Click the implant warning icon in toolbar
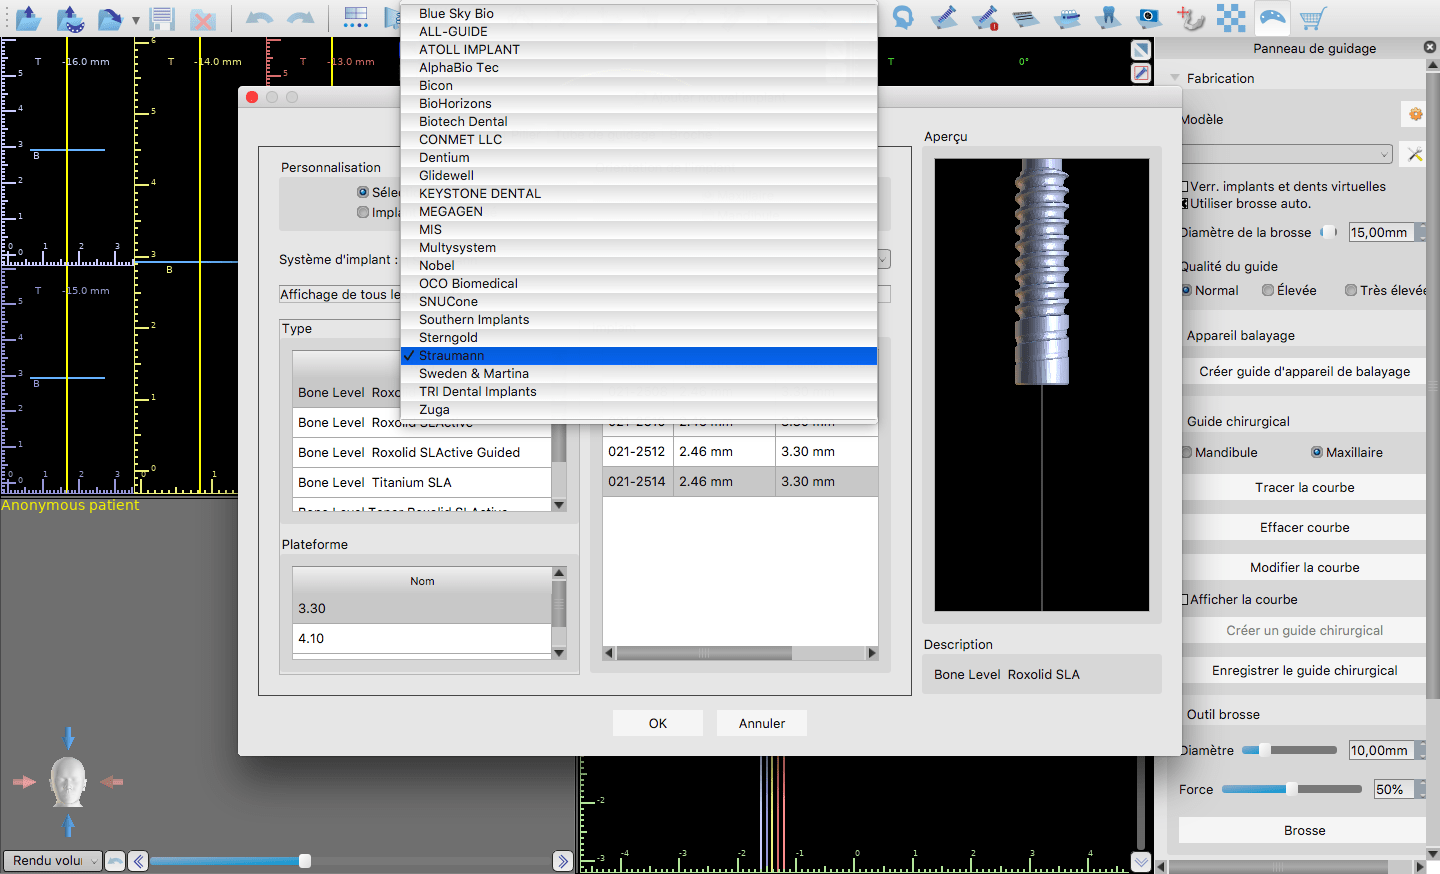1440x874 pixels. (984, 18)
